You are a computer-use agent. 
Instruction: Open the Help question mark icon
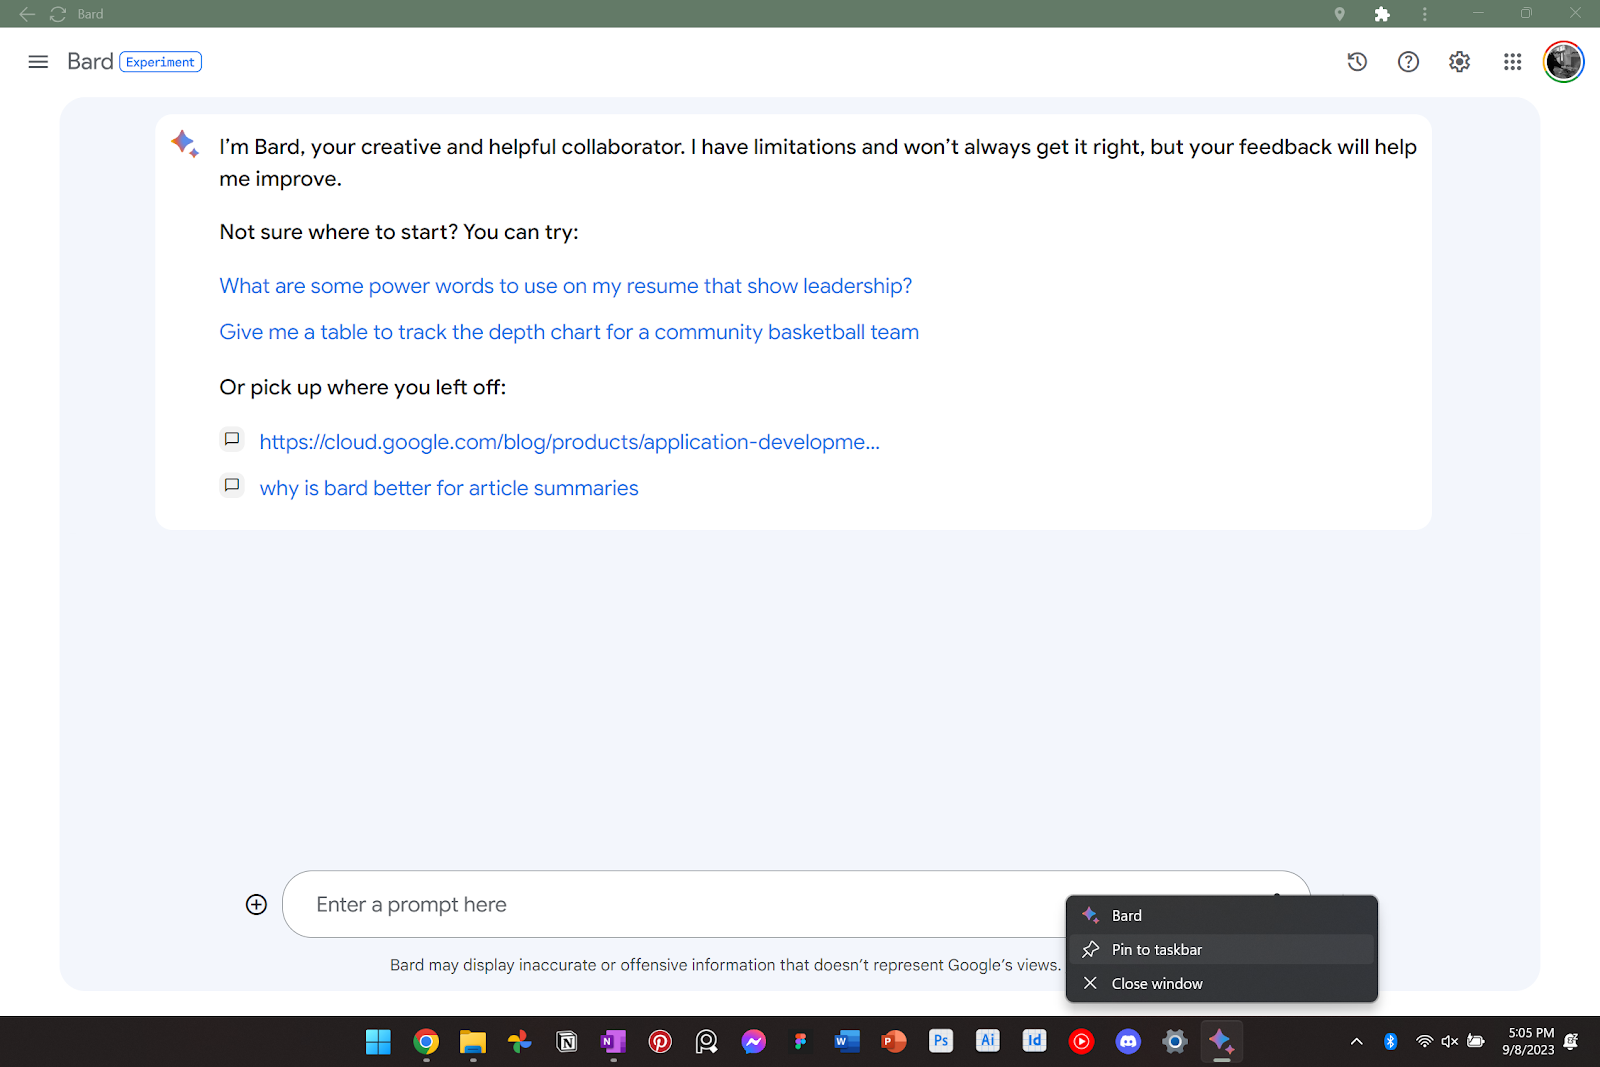pyautogui.click(x=1408, y=62)
